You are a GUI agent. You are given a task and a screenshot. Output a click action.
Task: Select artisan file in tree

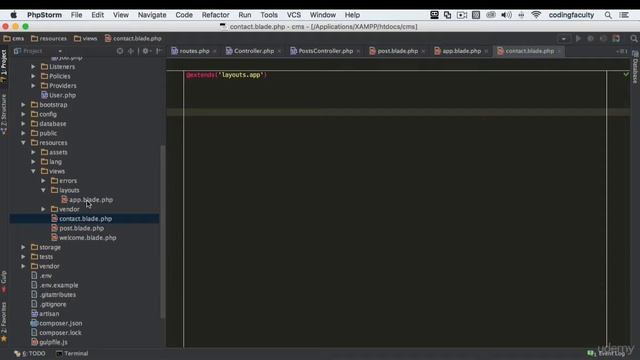(45, 314)
